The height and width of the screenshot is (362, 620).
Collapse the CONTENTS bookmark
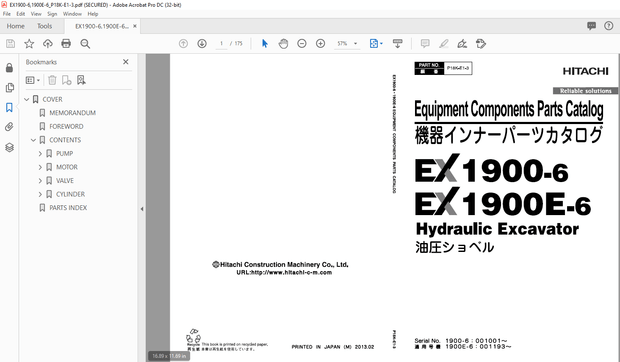pyautogui.click(x=33, y=140)
